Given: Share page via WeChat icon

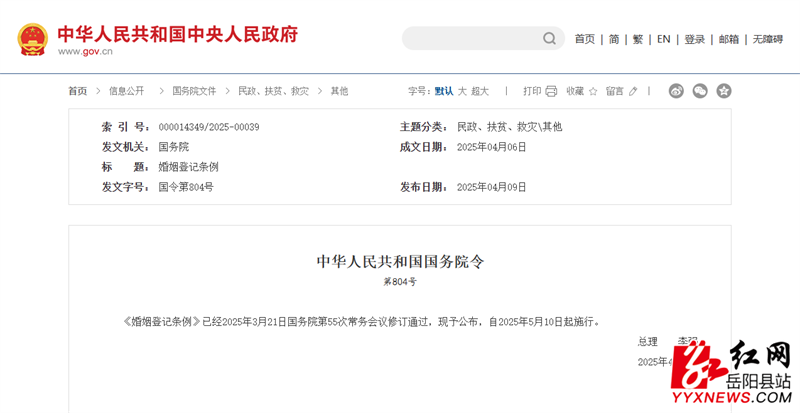Looking at the screenshot, I should click(x=700, y=91).
